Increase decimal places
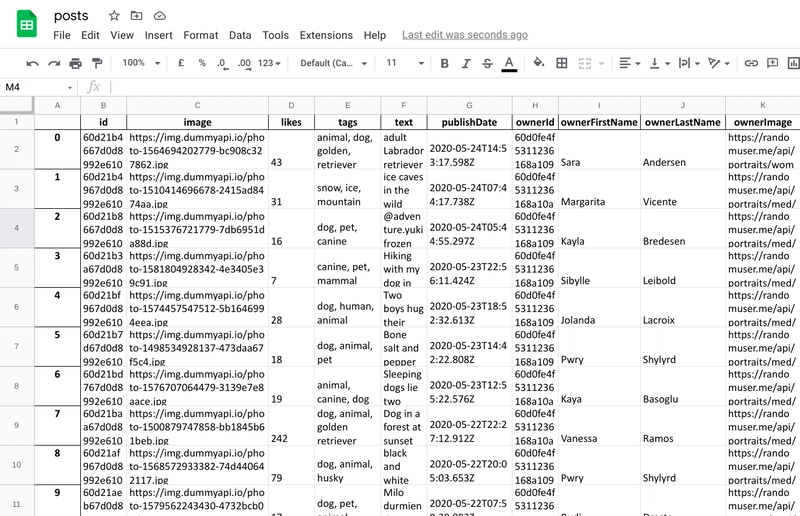The image size is (800, 516). pos(244,63)
